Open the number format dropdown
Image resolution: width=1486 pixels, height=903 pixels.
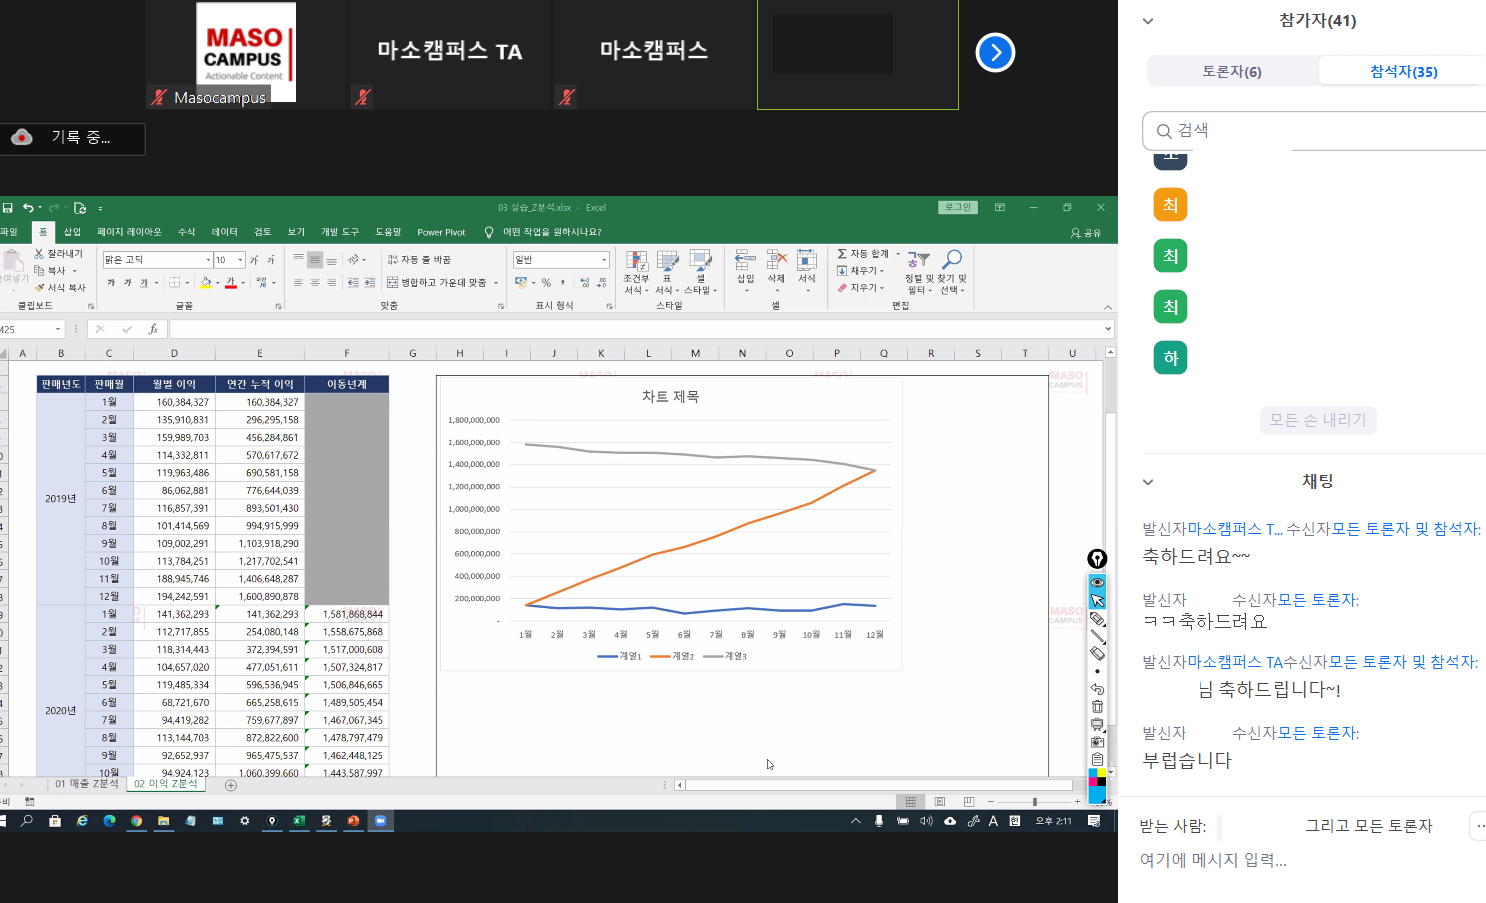tap(604, 260)
